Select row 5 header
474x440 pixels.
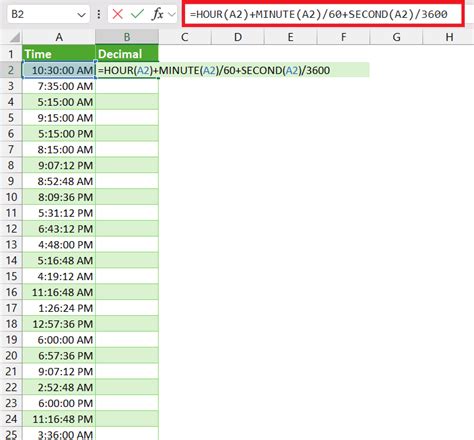(x=11, y=118)
